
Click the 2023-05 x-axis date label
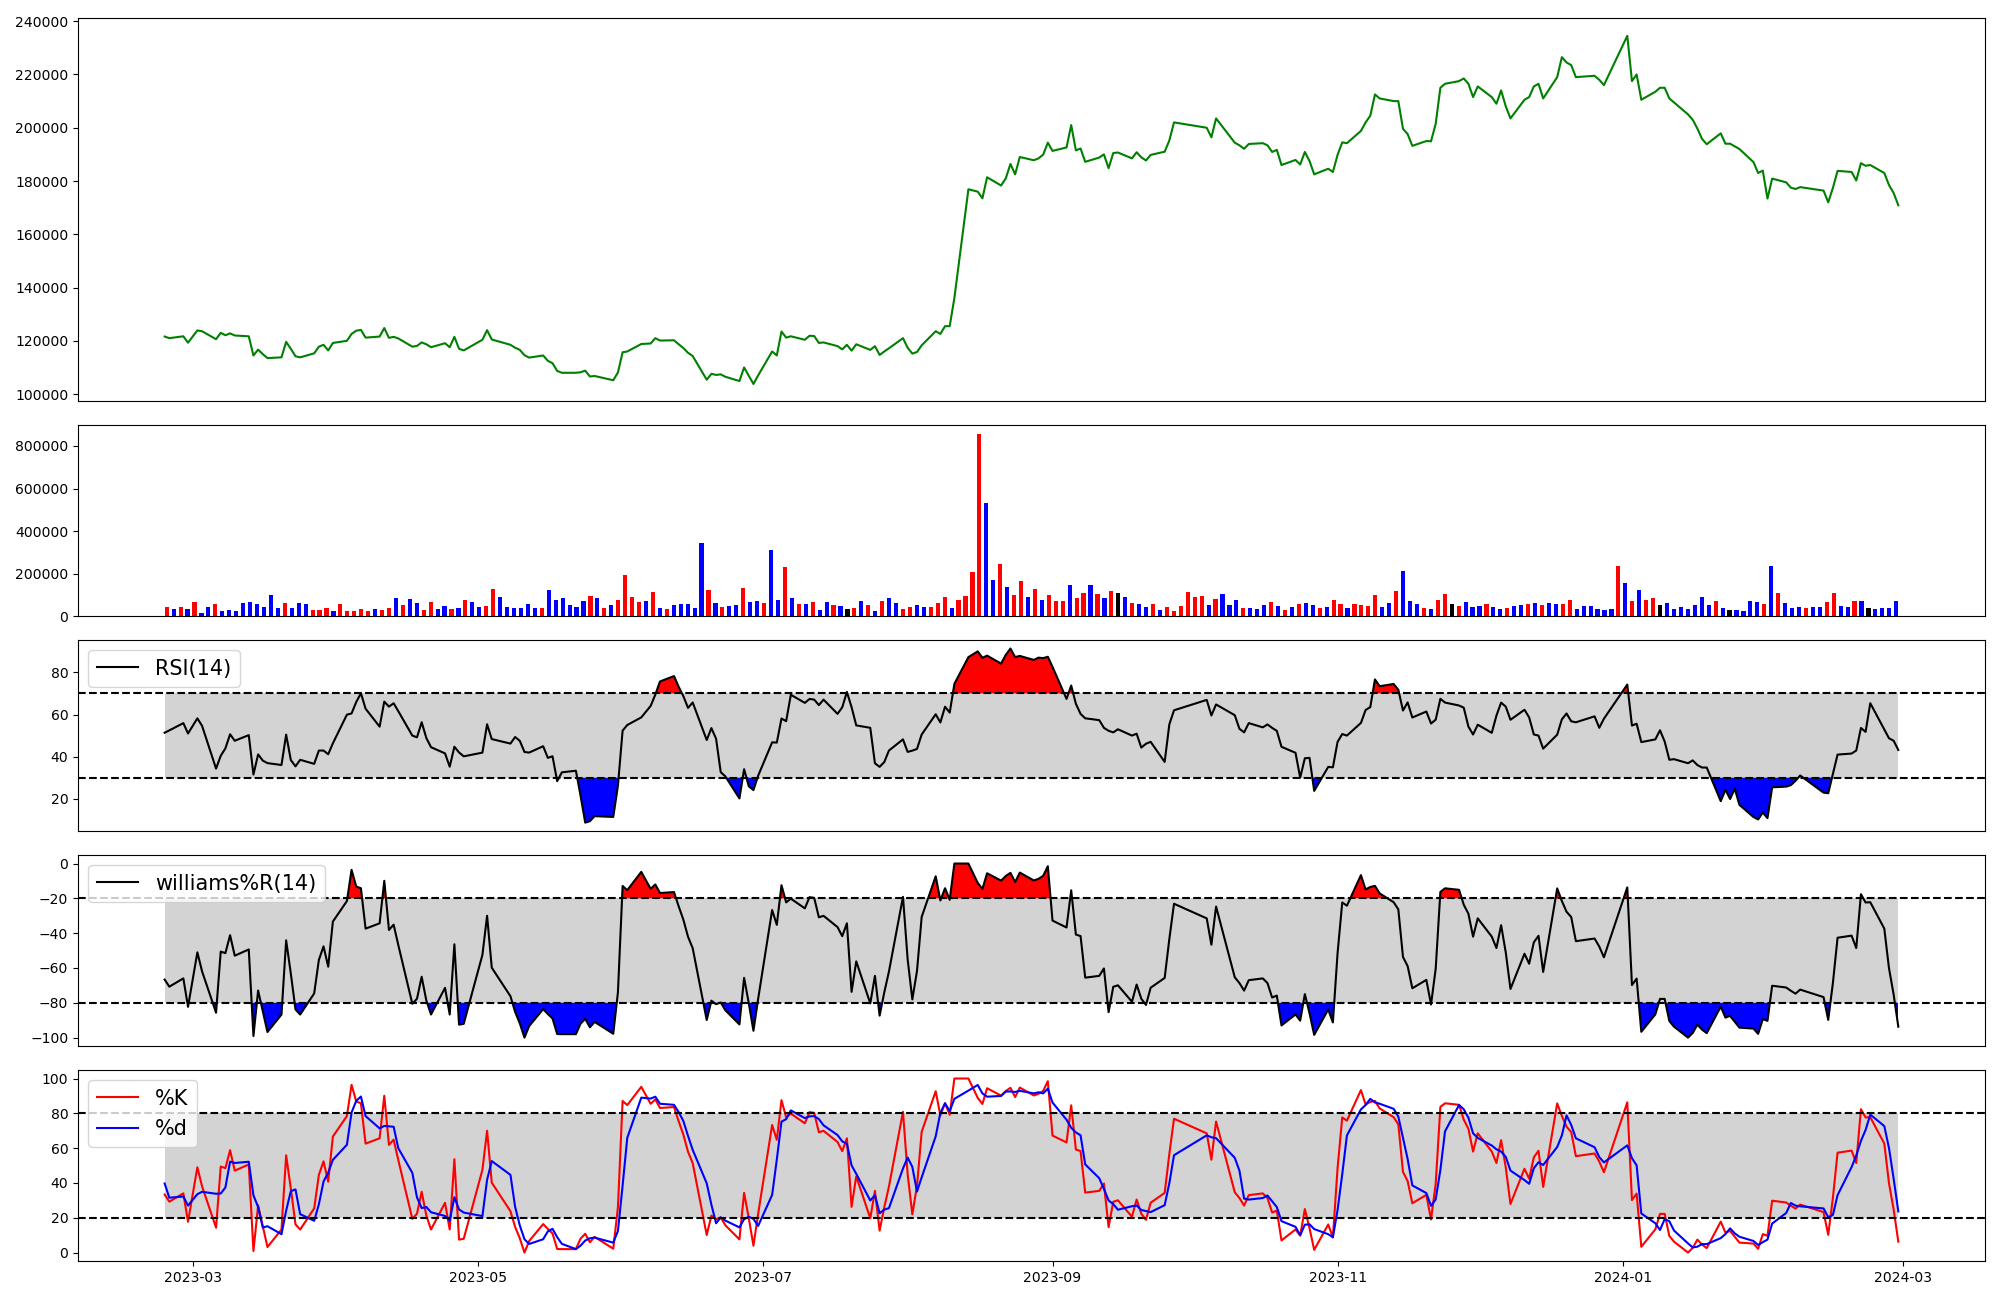point(478,1277)
